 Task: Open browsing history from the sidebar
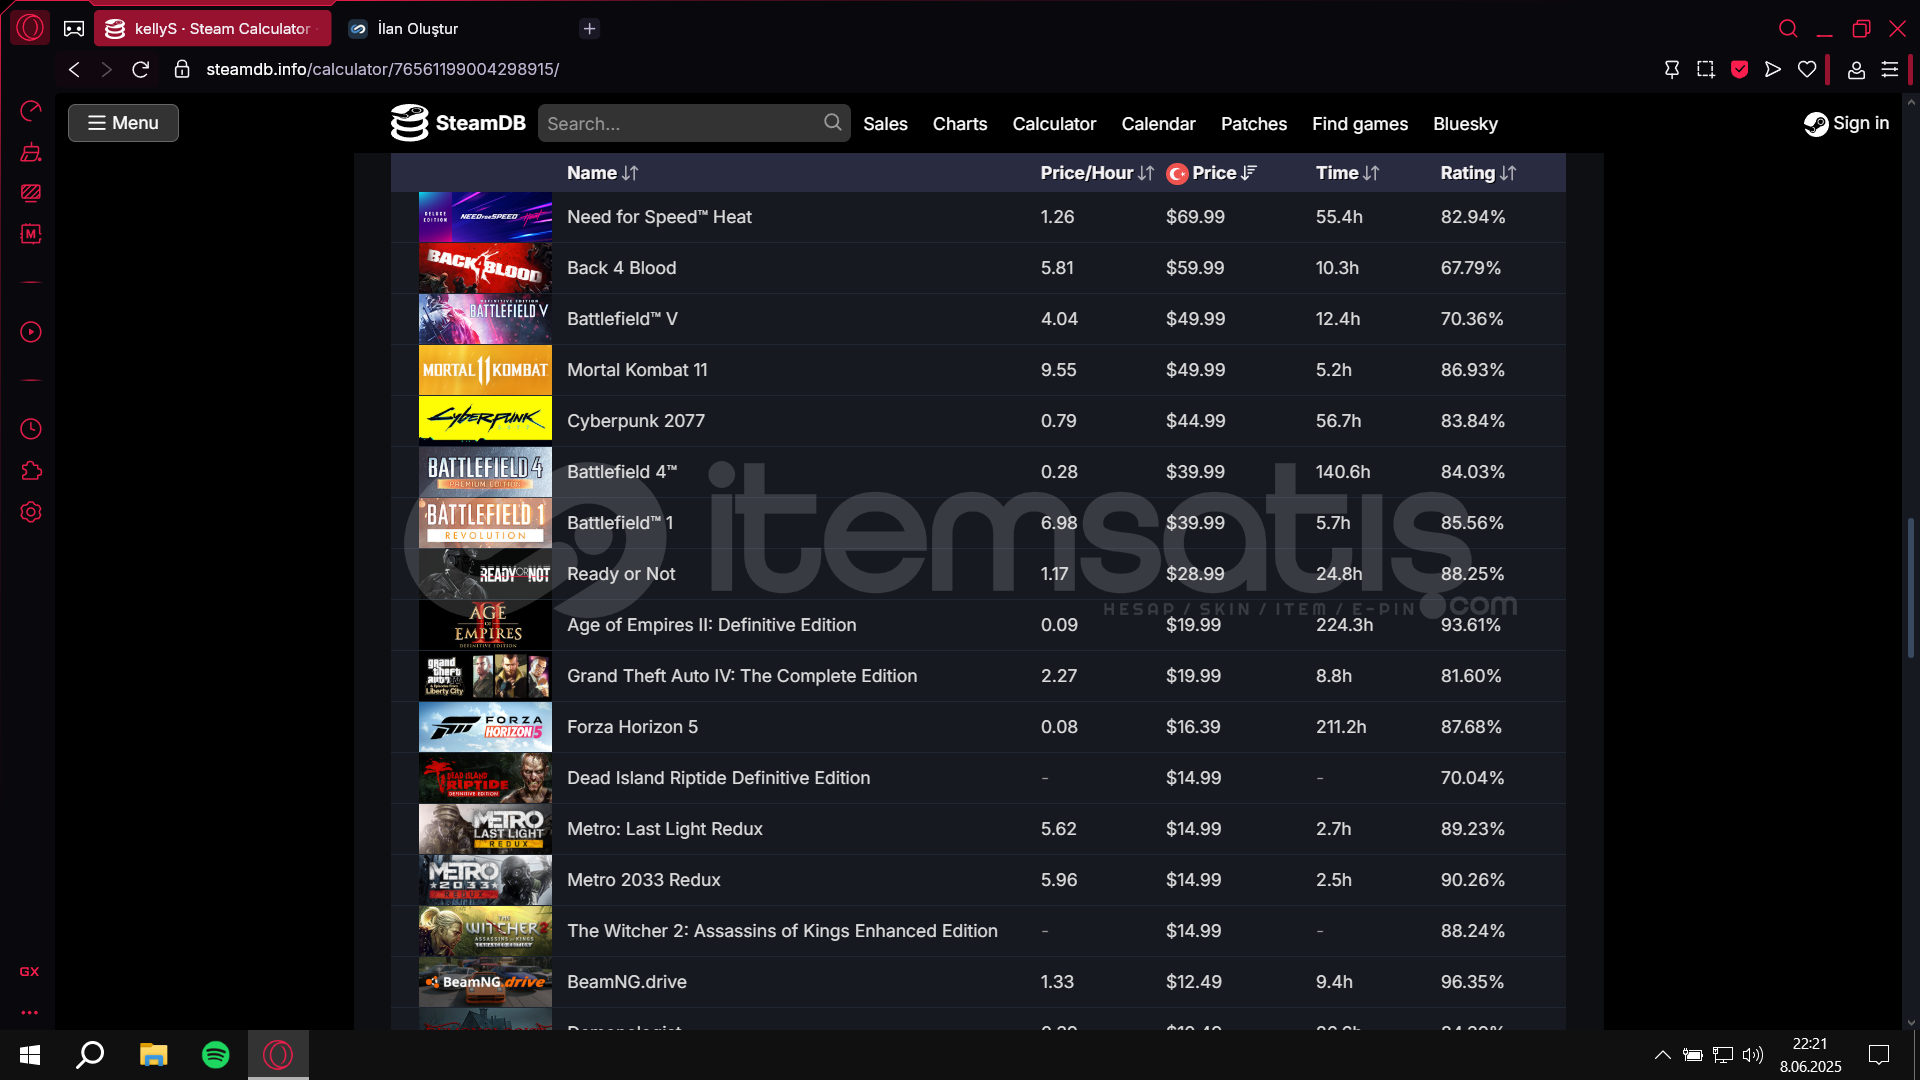tap(31, 429)
